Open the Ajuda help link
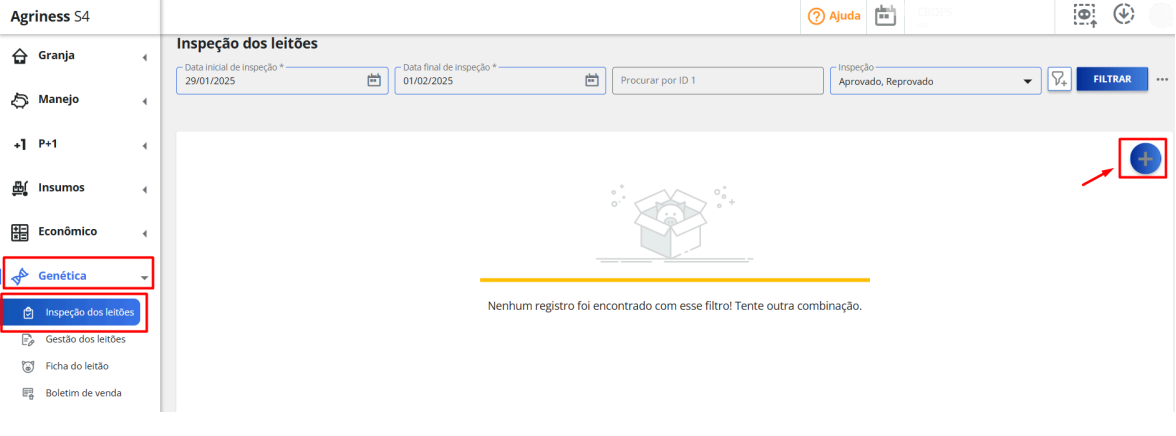1176x436 pixels. click(x=834, y=16)
